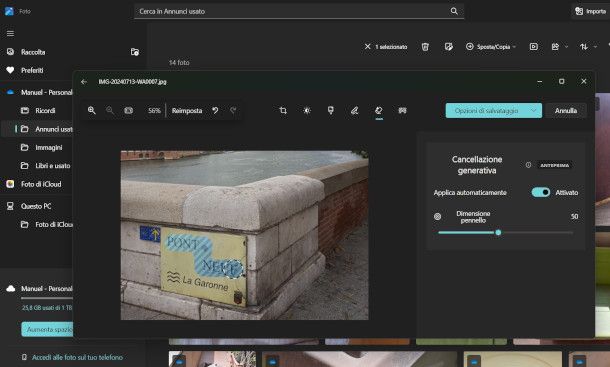Open Preferiti in the sidebar

(x=32, y=70)
